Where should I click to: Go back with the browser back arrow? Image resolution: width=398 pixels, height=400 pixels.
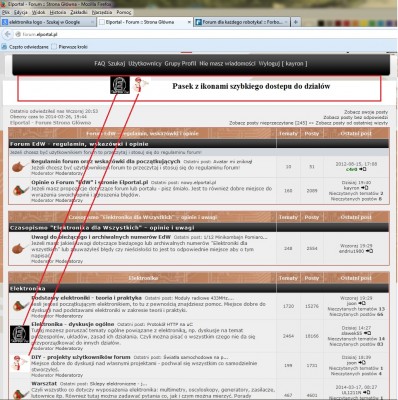coord(7,34)
